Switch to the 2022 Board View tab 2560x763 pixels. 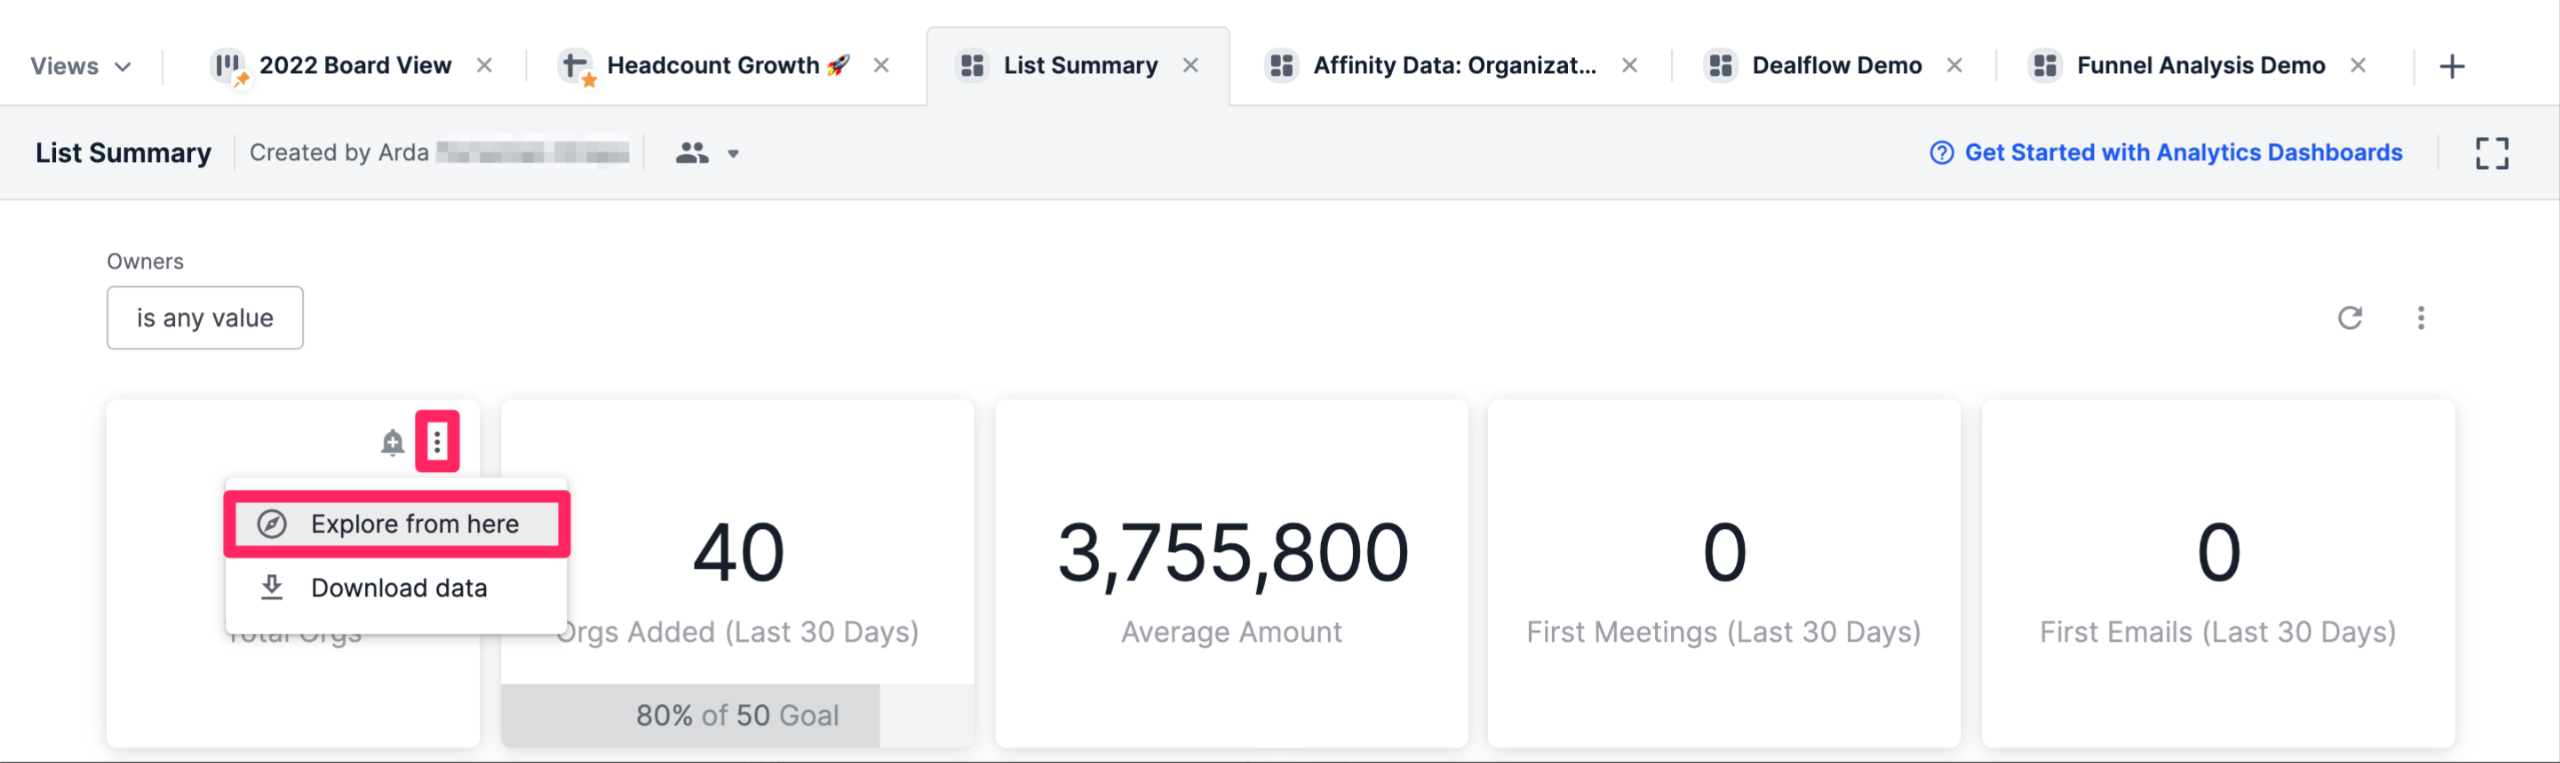pos(355,66)
